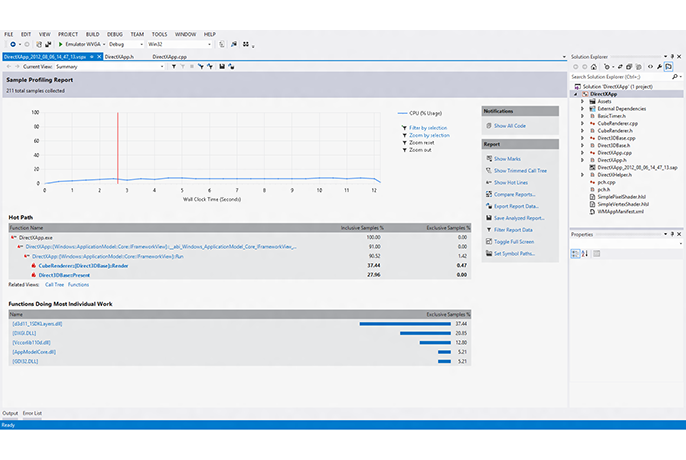
Task: Click the pin icon on the Properties panel
Action: click(x=672, y=234)
